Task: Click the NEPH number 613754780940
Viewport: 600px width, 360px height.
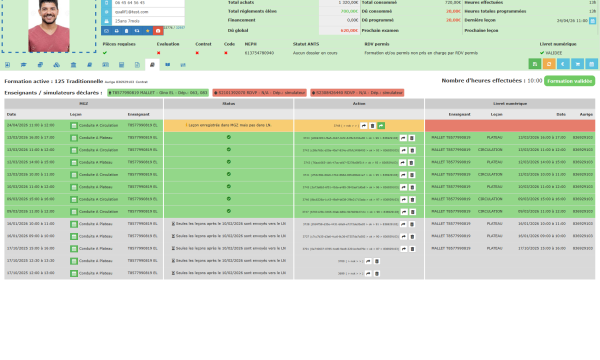Action: [x=259, y=53]
